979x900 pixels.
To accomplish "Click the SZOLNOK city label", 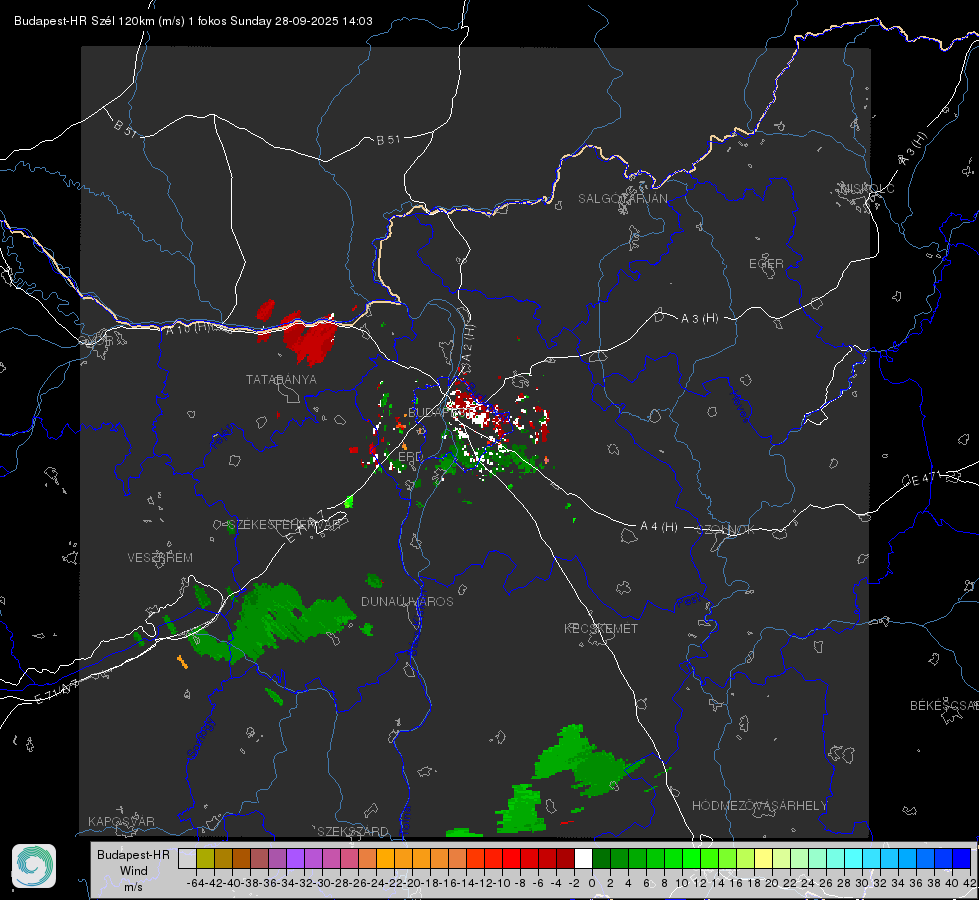I will [726, 529].
